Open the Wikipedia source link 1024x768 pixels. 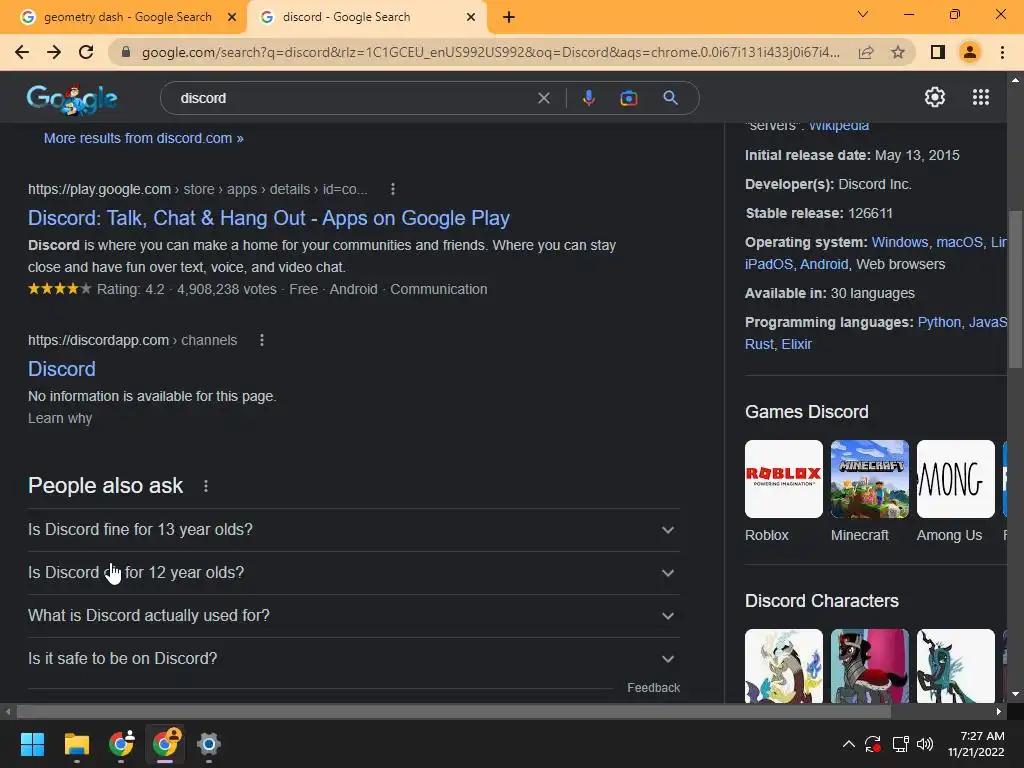coord(839,126)
